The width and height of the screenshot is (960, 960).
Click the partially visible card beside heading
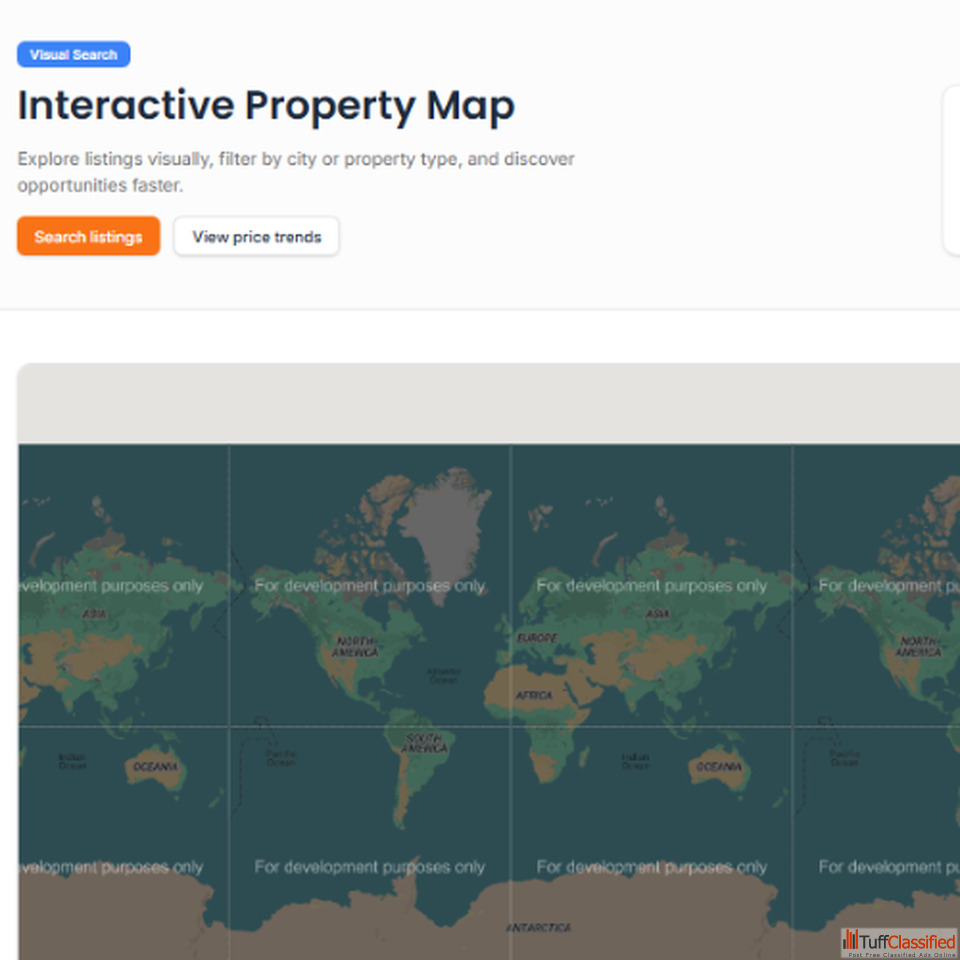pyautogui.click(x=951, y=170)
